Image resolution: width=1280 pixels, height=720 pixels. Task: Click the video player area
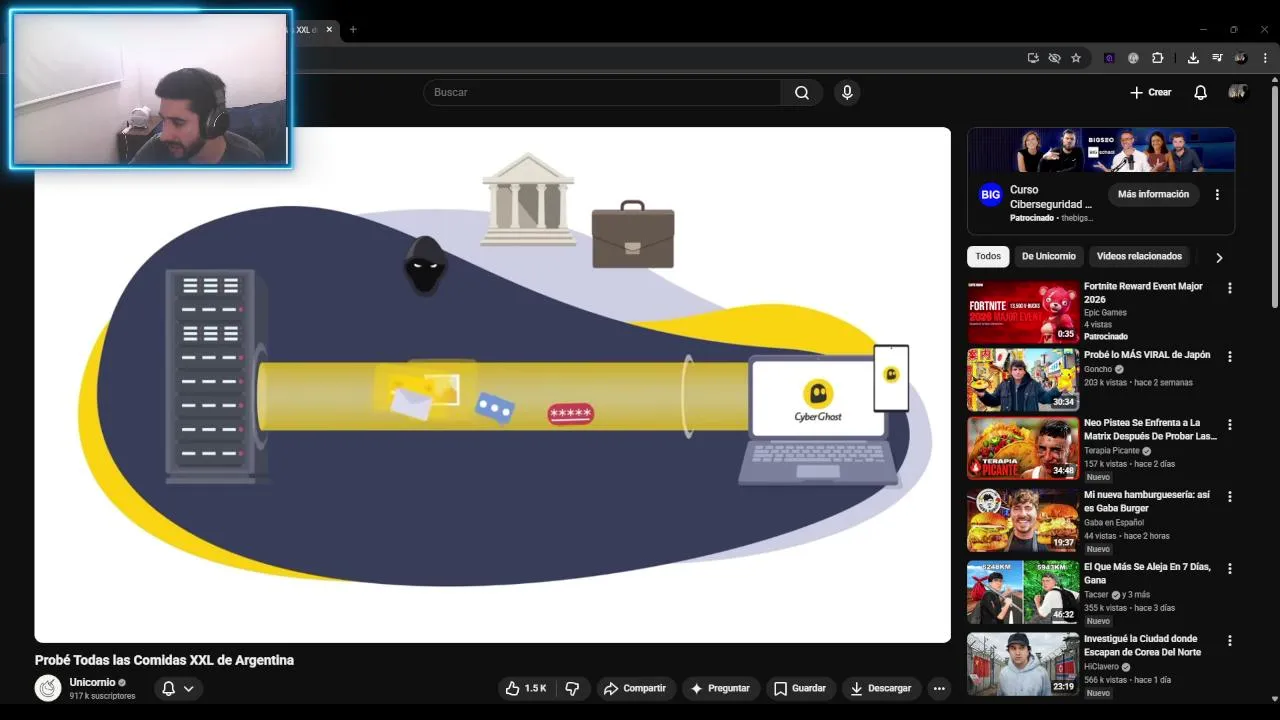[492, 385]
